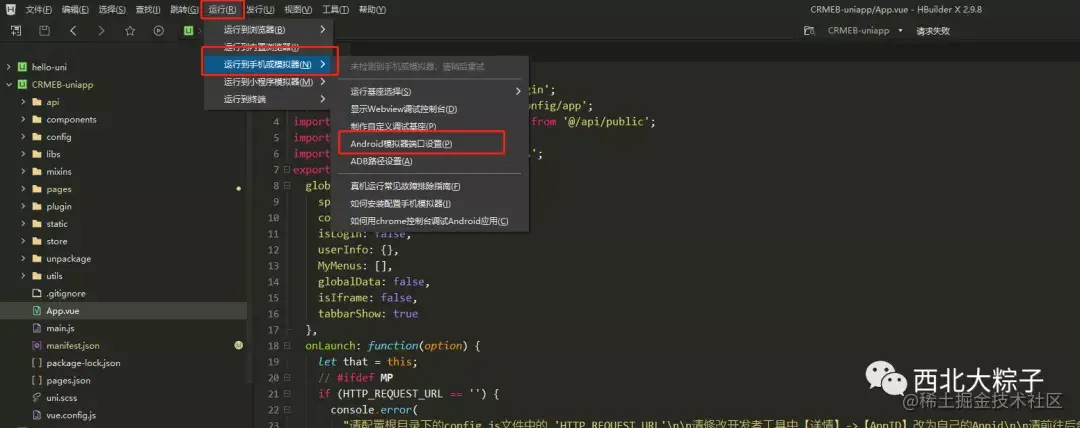
Task: Click the run play toolbar icon
Action: pos(158,31)
